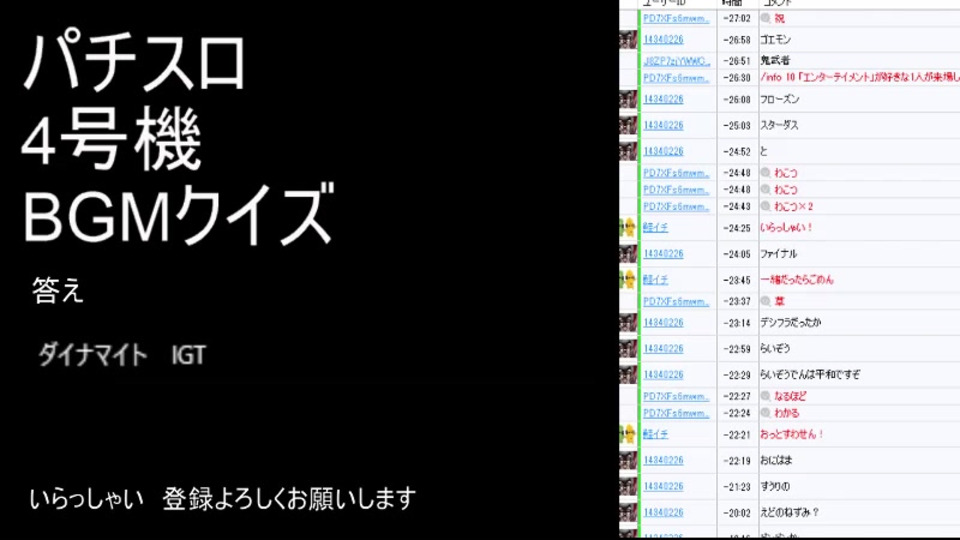Click the time cell -21:23
Image resolution: width=960 pixels, height=540 pixels.
tap(737, 486)
